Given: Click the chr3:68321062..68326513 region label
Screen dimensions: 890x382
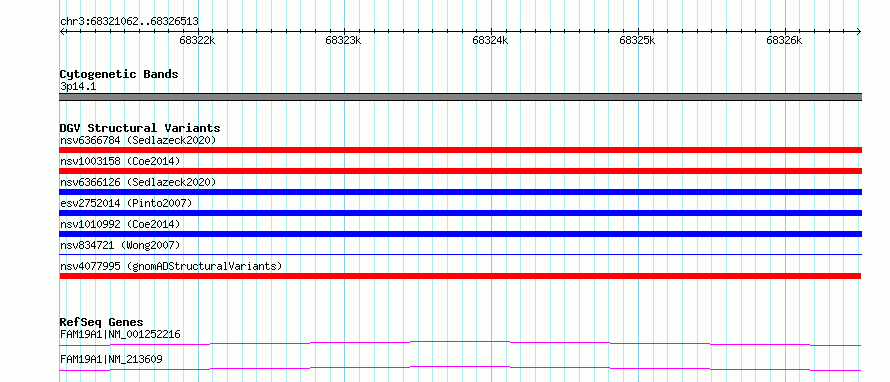Looking at the screenshot, I should (129, 22).
